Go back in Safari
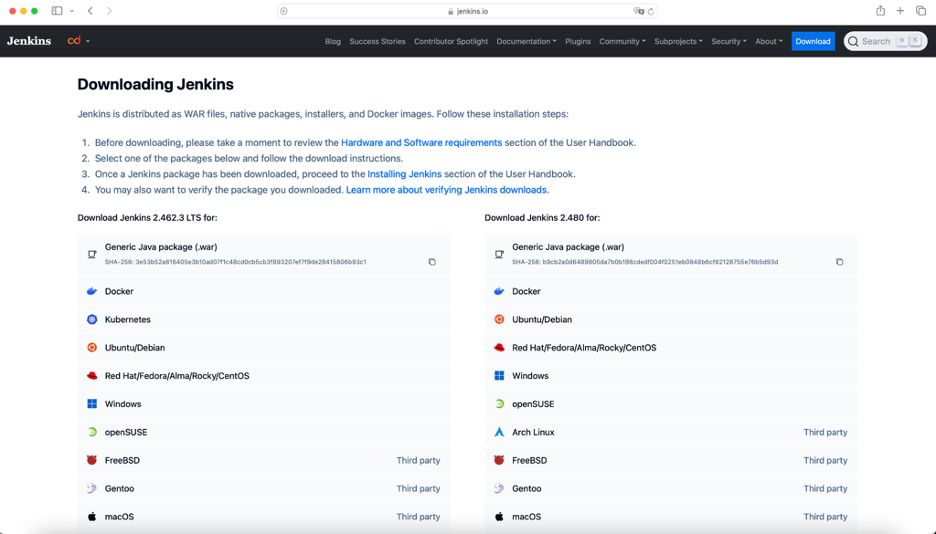 tap(90, 11)
